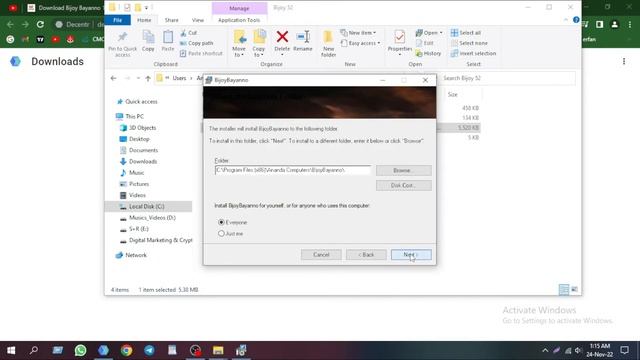Open the Application Tools tab

click(239, 20)
